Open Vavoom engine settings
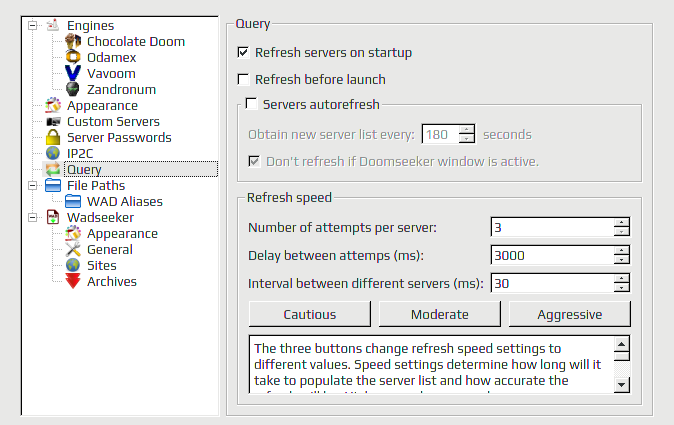Viewport: 674px width, 425px height. 111,73
